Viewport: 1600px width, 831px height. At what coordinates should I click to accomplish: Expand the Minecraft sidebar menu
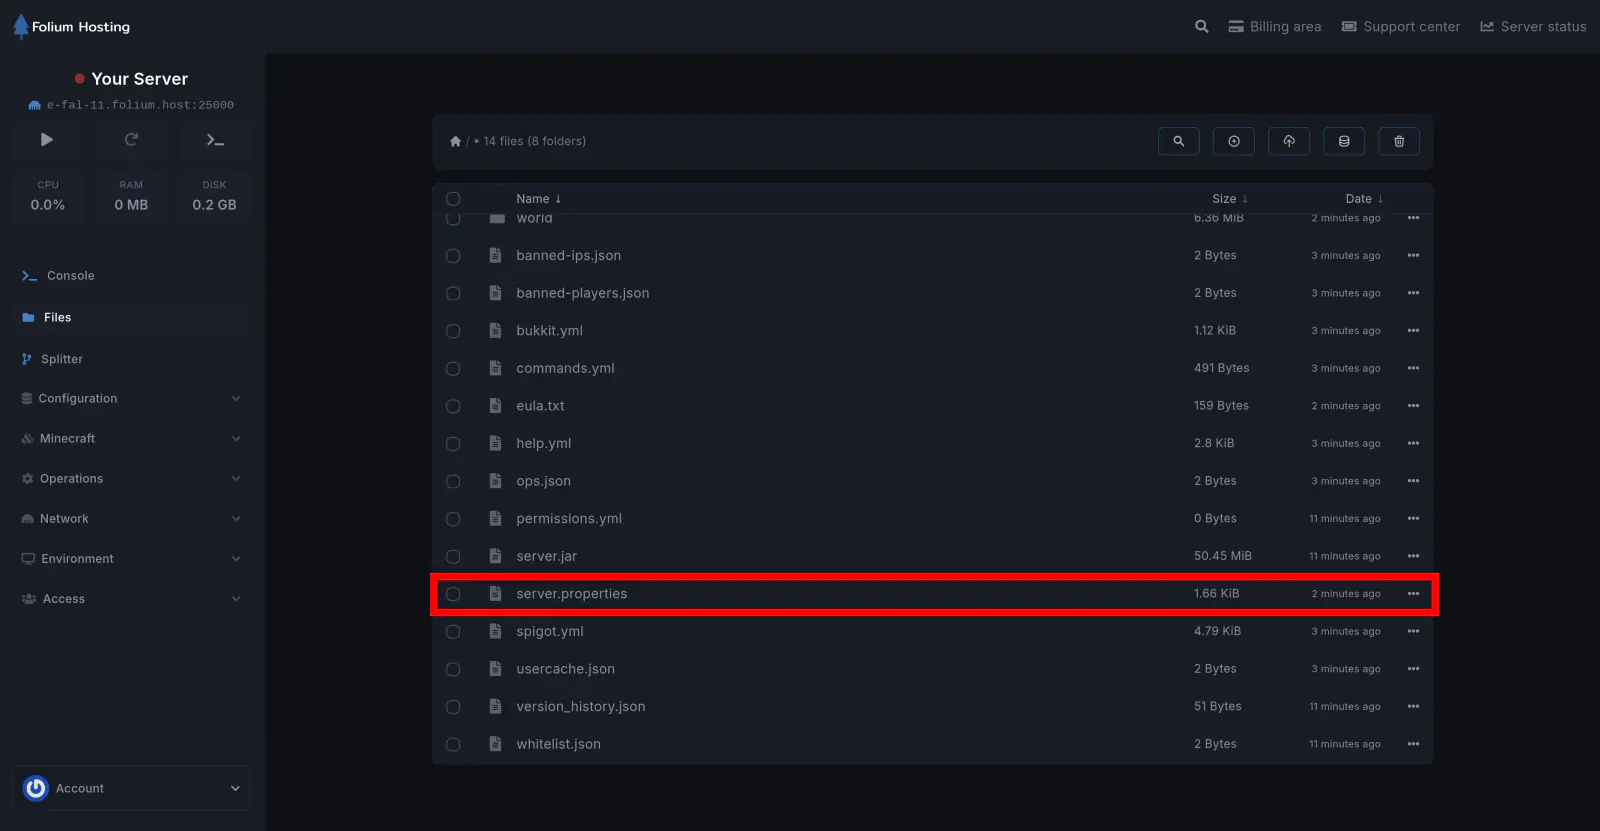coord(130,438)
